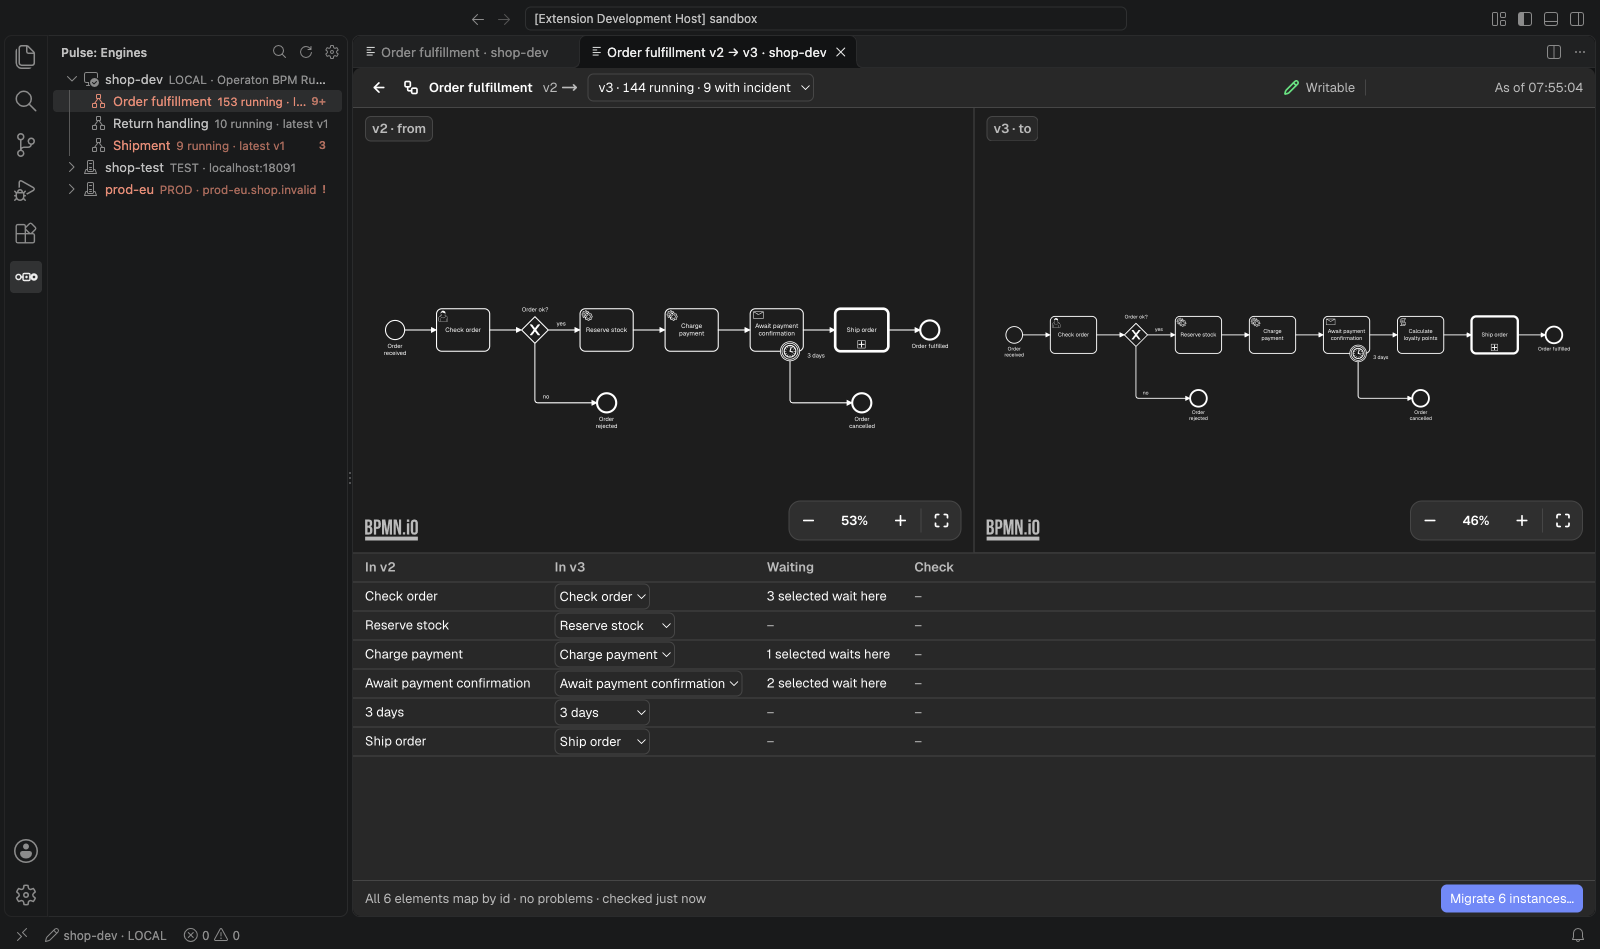Image resolution: width=1600 pixels, height=949 pixels.
Task: Select Order fulfillment process in tree
Action: (x=197, y=101)
